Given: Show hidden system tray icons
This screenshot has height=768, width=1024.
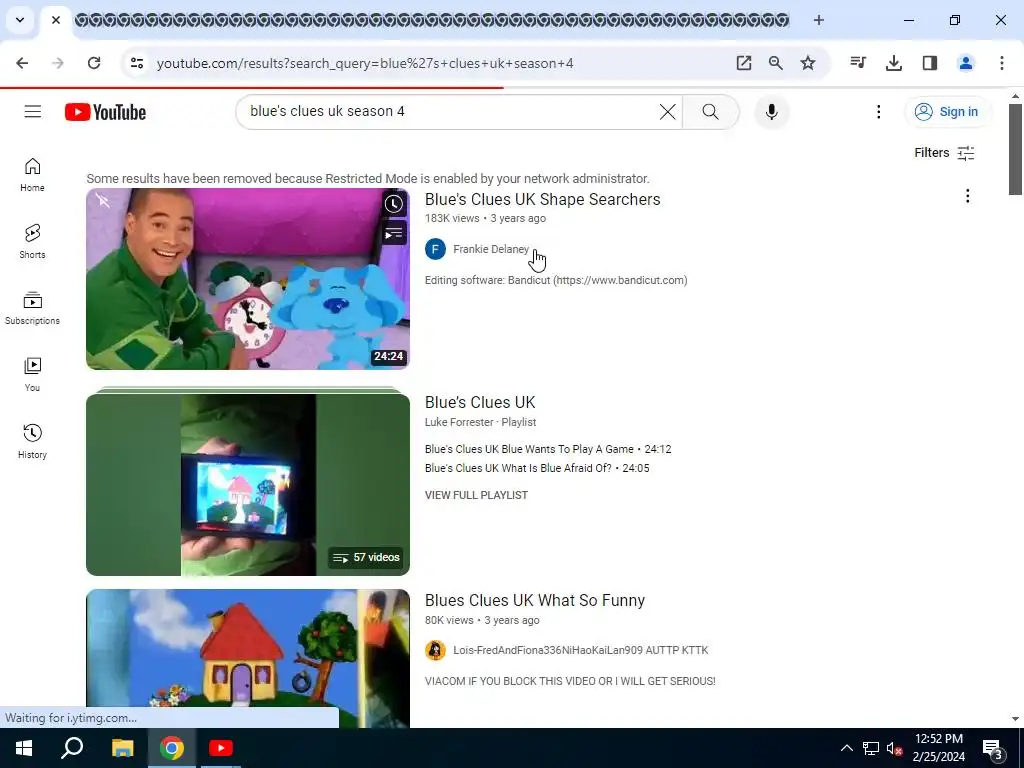Looking at the screenshot, I should pos(846,748).
